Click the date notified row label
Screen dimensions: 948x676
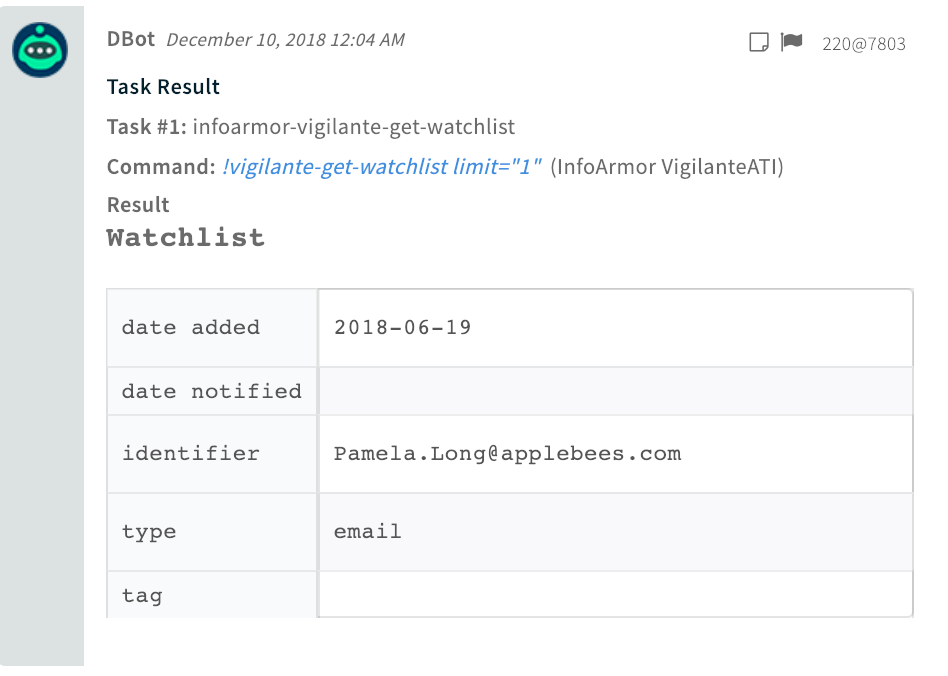(211, 391)
